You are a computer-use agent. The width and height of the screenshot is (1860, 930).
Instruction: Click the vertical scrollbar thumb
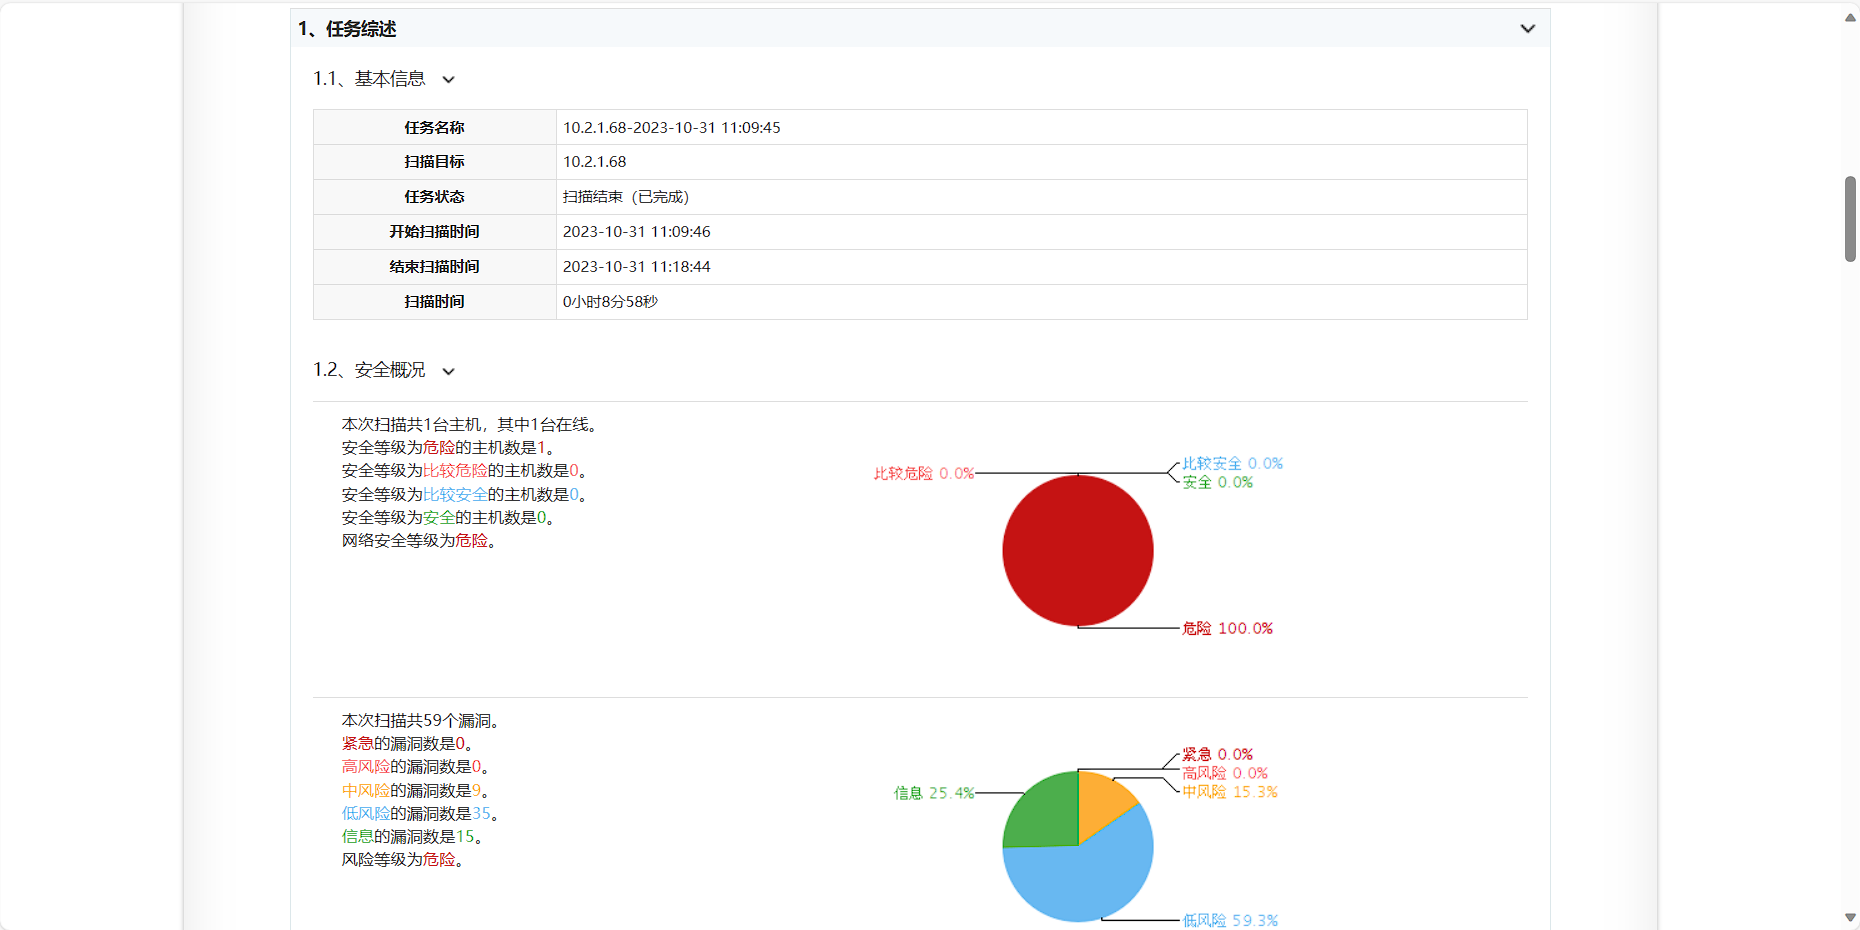[1850, 219]
